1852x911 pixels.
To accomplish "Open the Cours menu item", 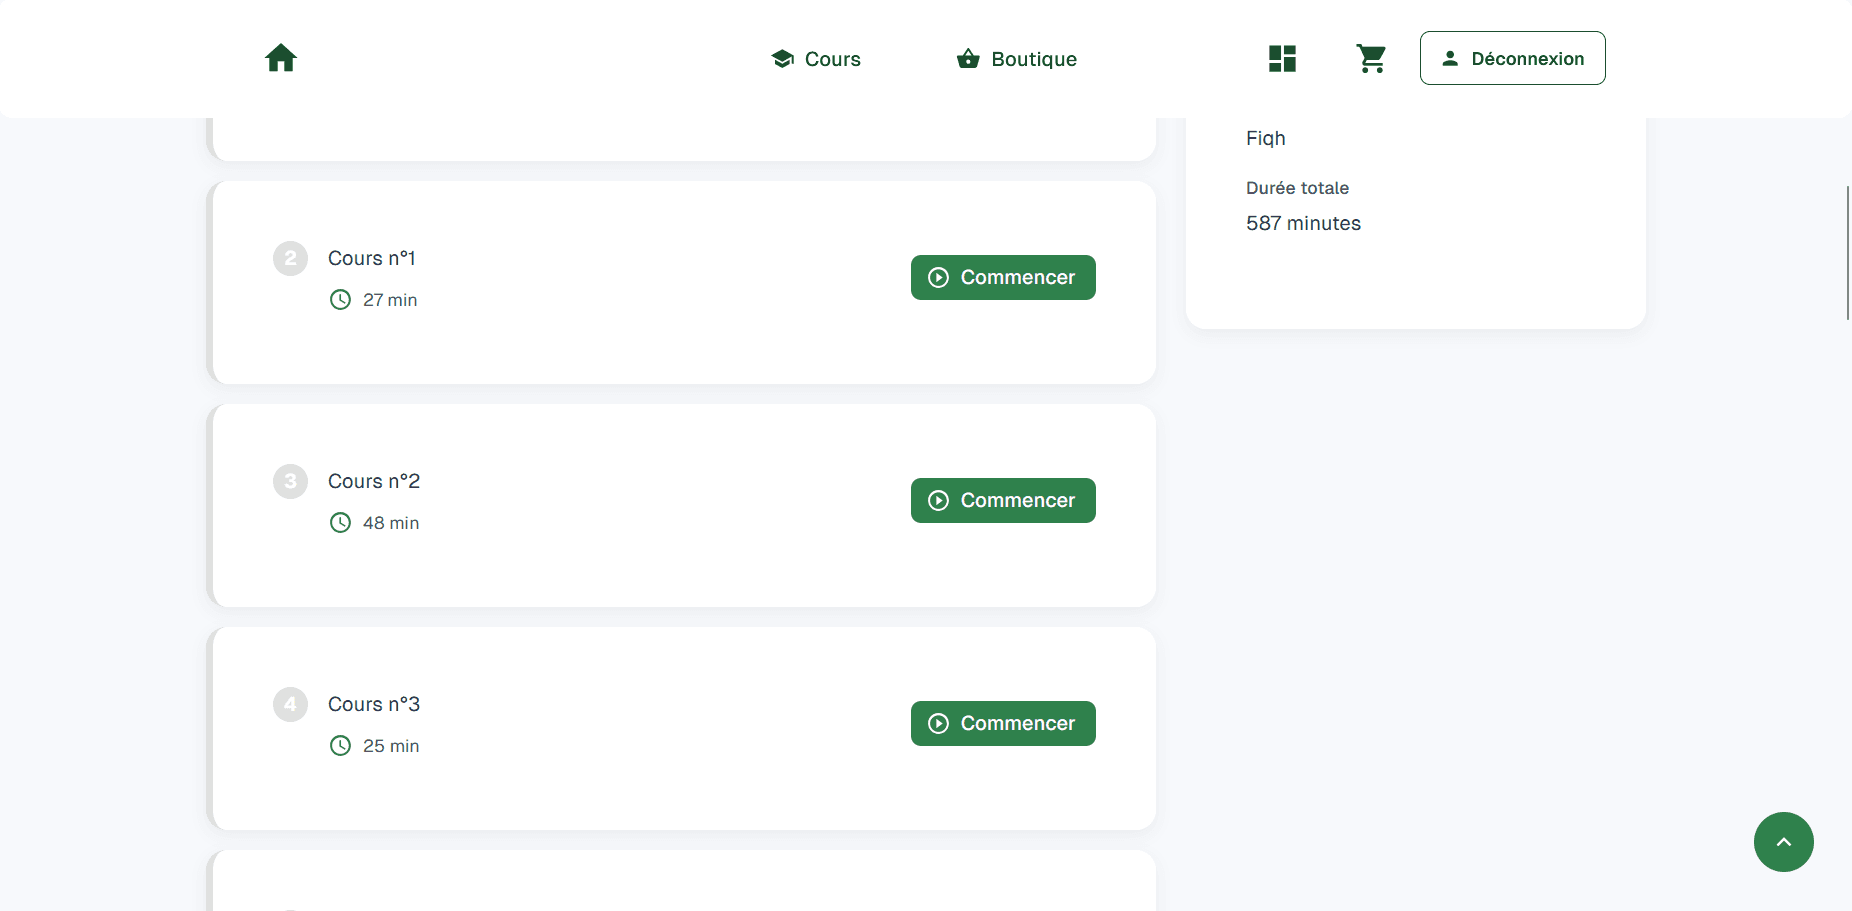I will click(x=816, y=59).
